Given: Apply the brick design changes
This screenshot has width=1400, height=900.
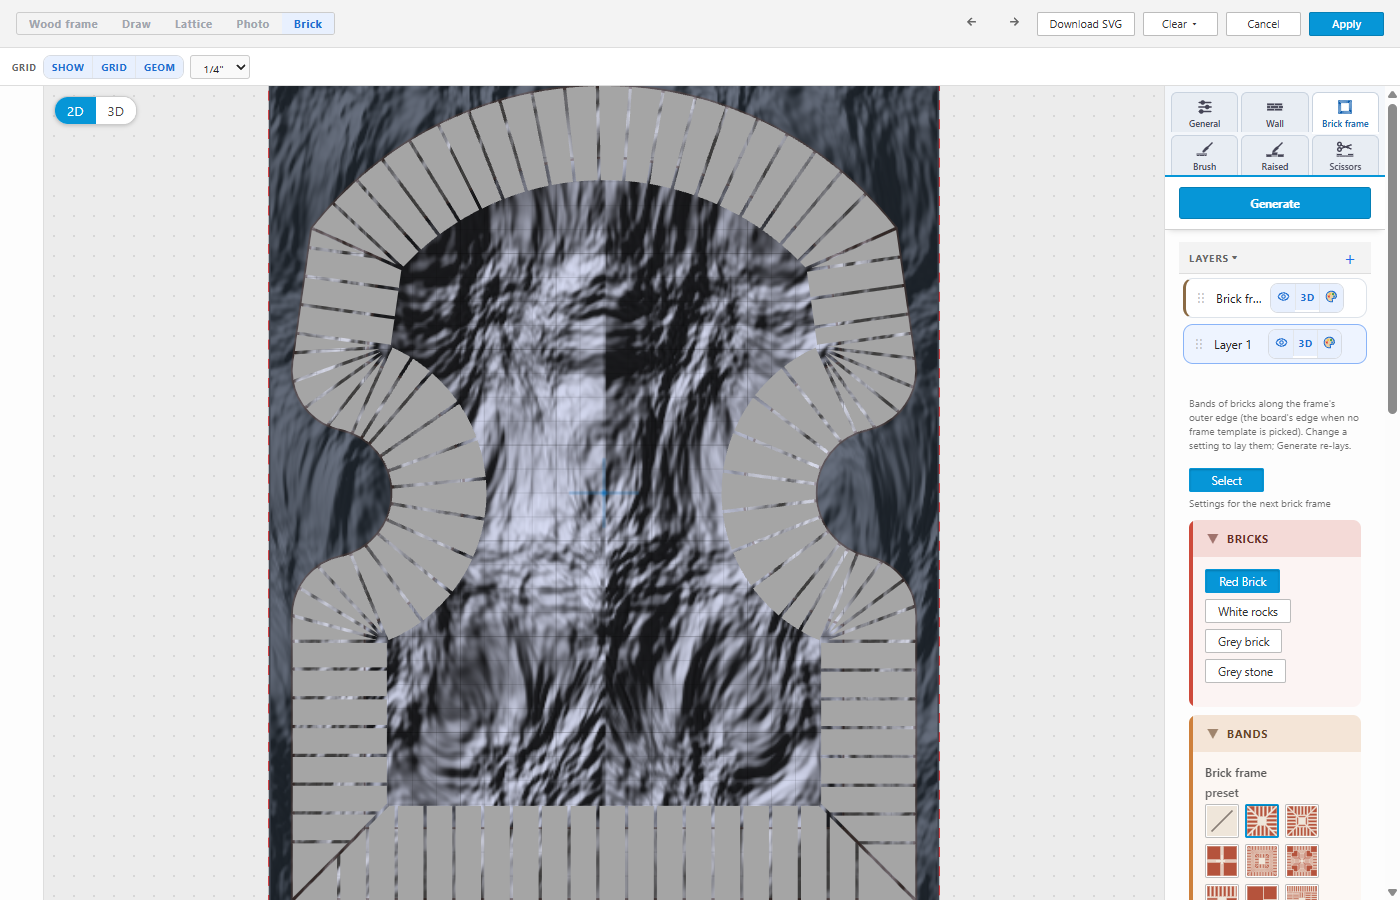Looking at the screenshot, I should pyautogui.click(x=1346, y=24).
